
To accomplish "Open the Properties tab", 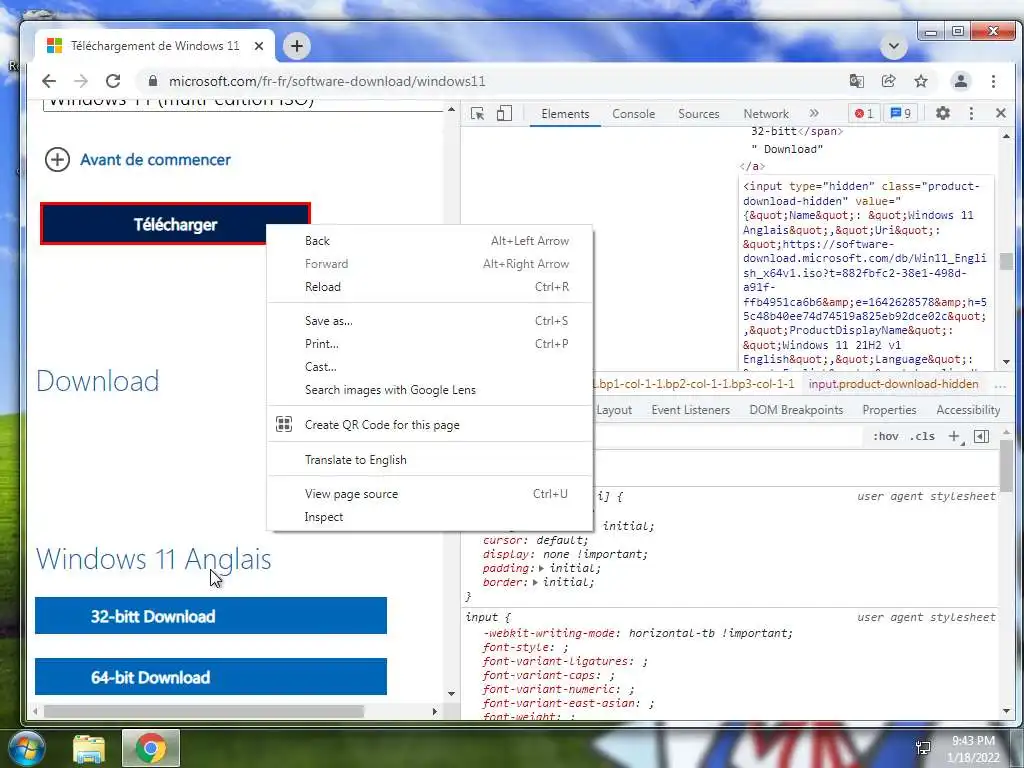I will click(889, 409).
